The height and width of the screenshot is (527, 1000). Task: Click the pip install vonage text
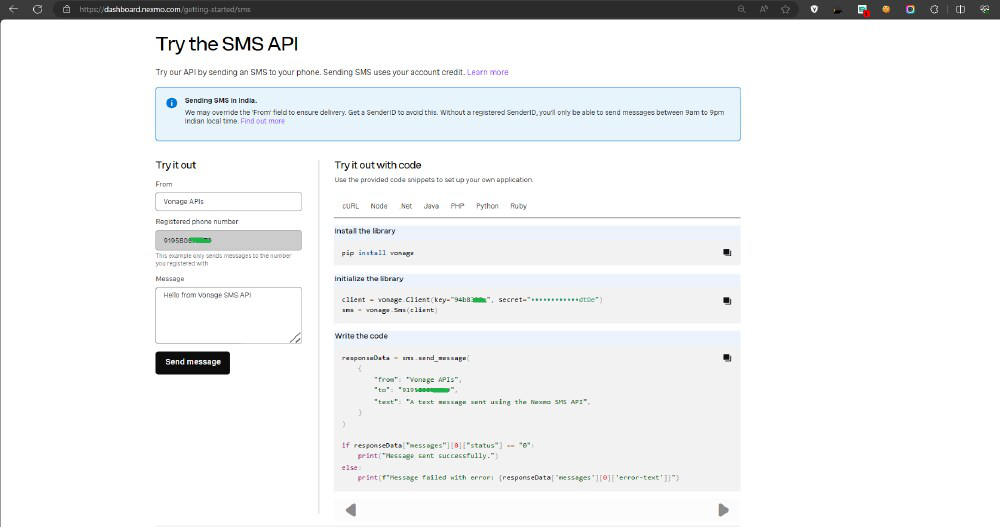378,253
